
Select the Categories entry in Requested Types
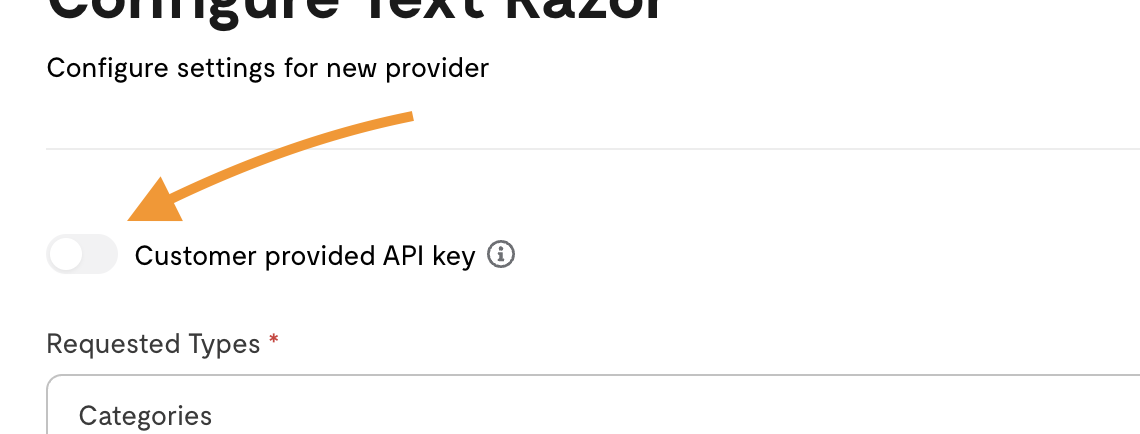tap(145, 416)
